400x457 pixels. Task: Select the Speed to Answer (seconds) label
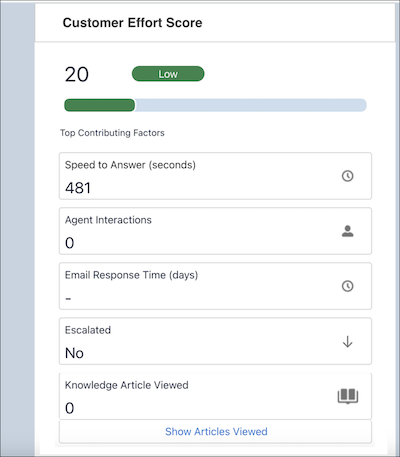pyautogui.click(x=130, y=165)
